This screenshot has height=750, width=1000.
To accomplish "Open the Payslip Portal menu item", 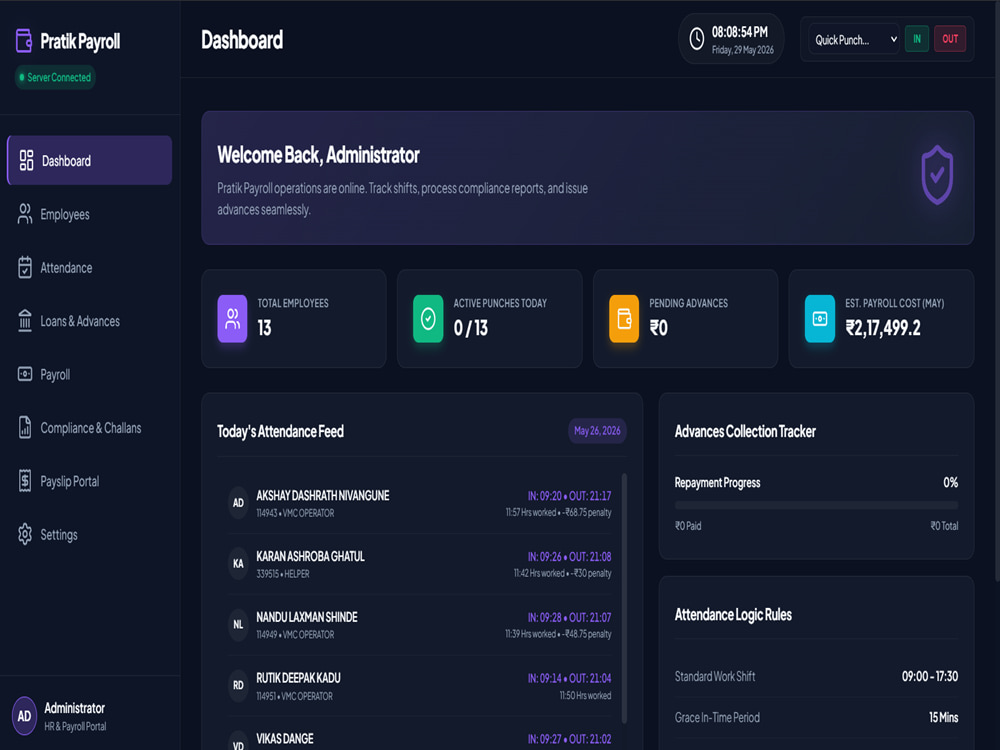I will tap(89, 481).
